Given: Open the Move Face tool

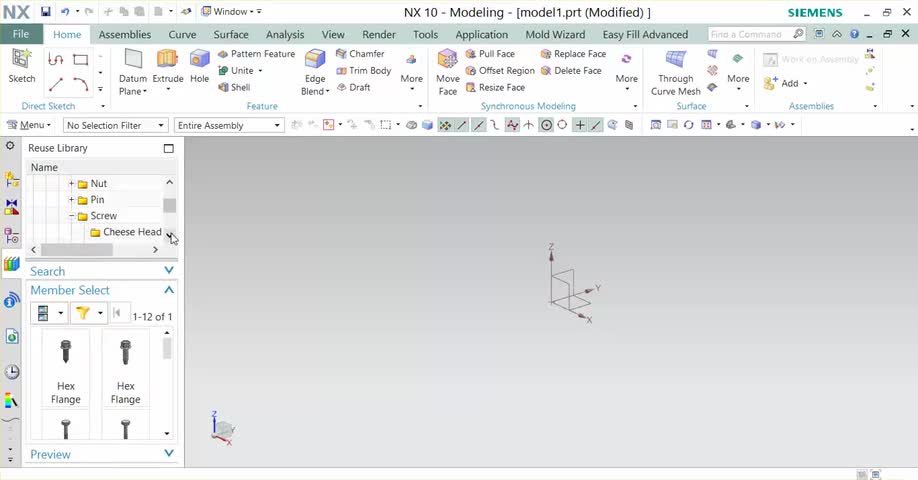Looking at the screenshot, I should pyautogui.click(x=447, y=72).
